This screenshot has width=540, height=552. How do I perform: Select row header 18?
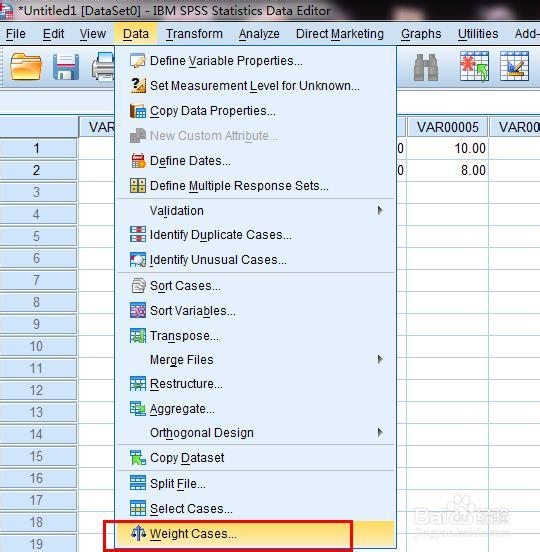tap(38, 522)
